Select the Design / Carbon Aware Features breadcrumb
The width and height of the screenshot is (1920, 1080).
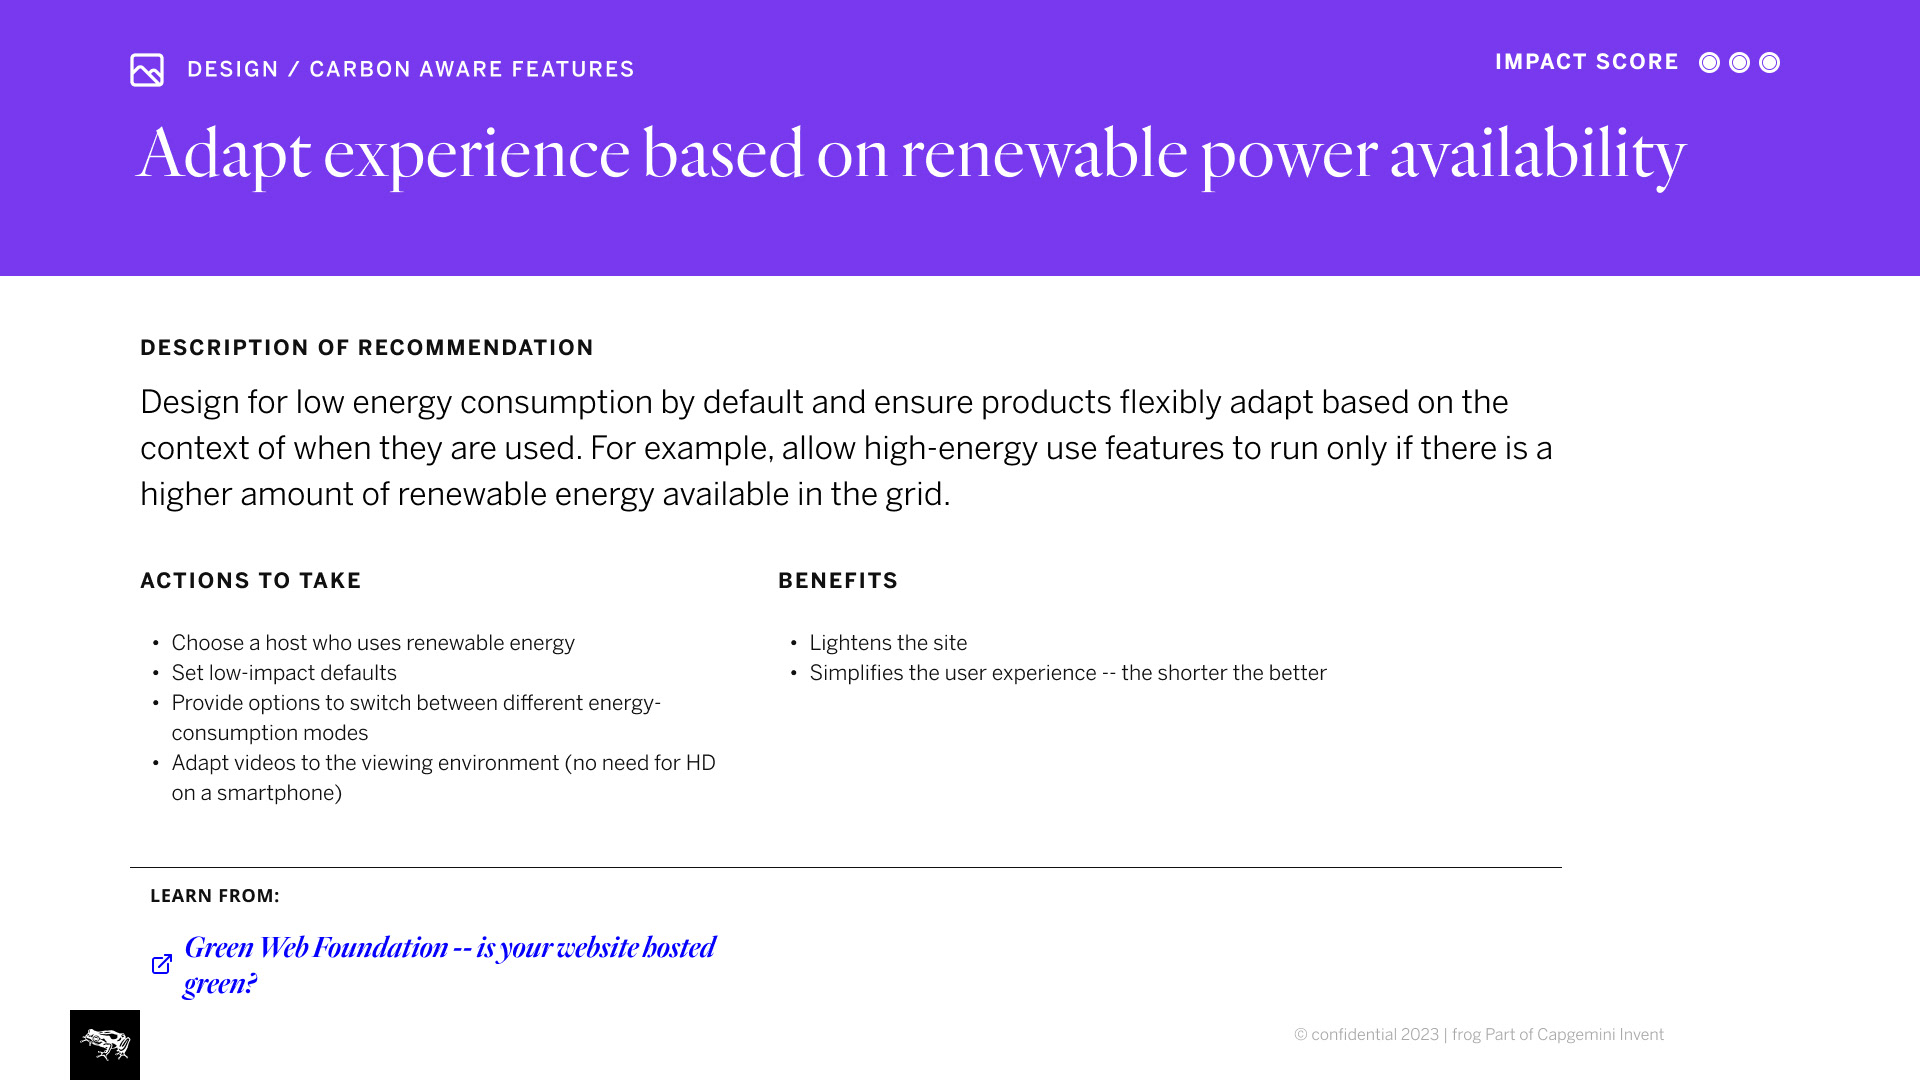tap(410, 70)
